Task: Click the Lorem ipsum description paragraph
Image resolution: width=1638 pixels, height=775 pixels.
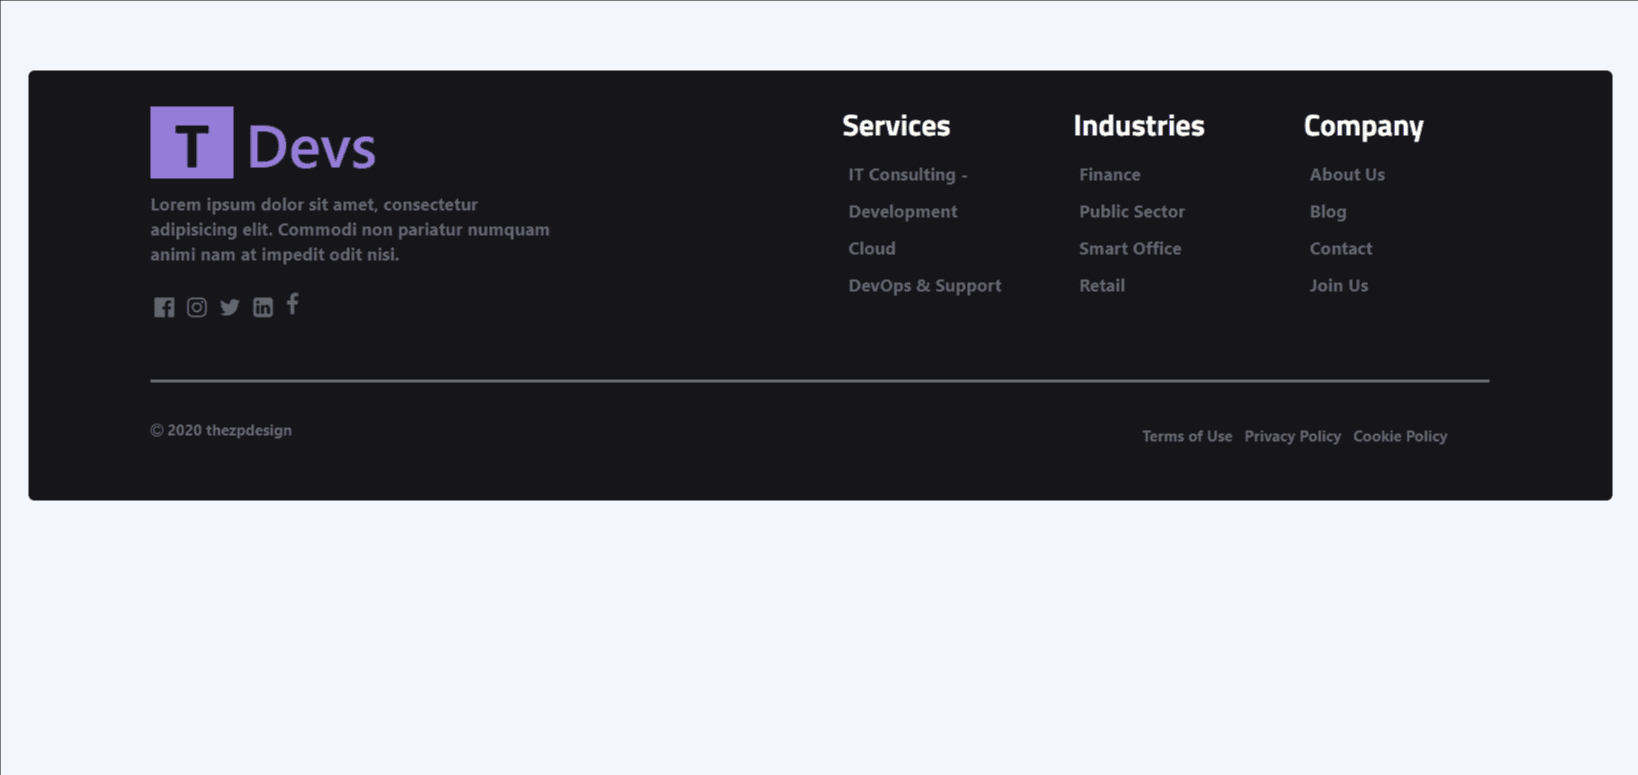Action: click(350, 229)
